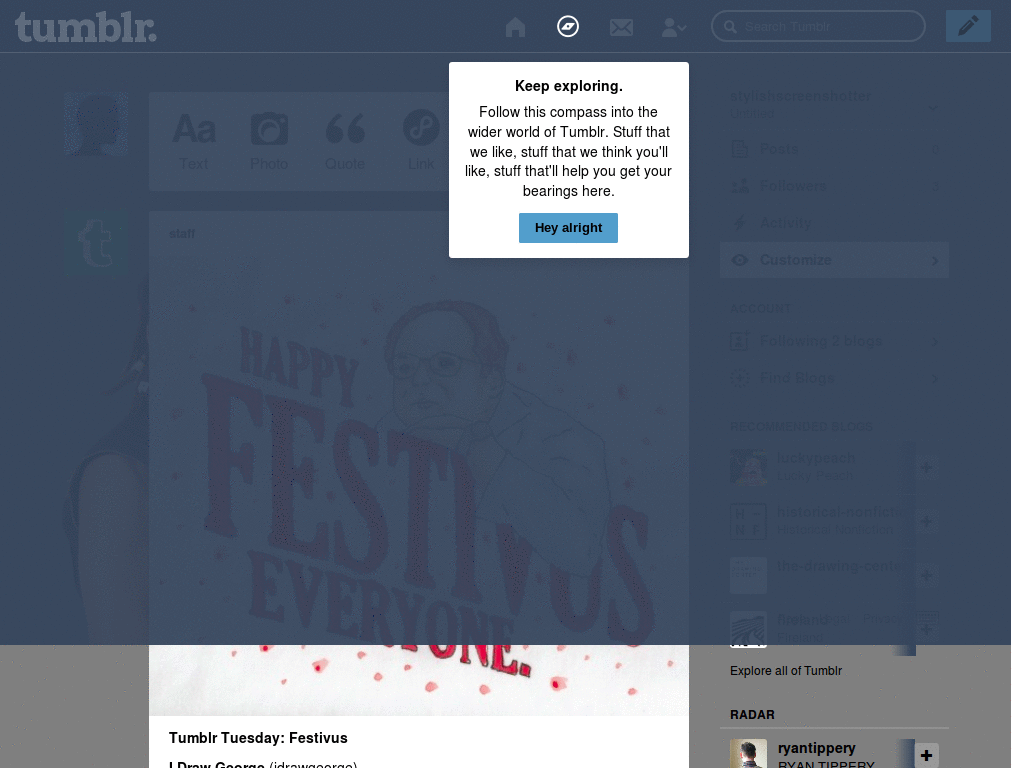Viewport: 1024px width, 768px height.
Task: Open Activity in the sidebar
Action: pyautogui.click(x=834, y=223)
